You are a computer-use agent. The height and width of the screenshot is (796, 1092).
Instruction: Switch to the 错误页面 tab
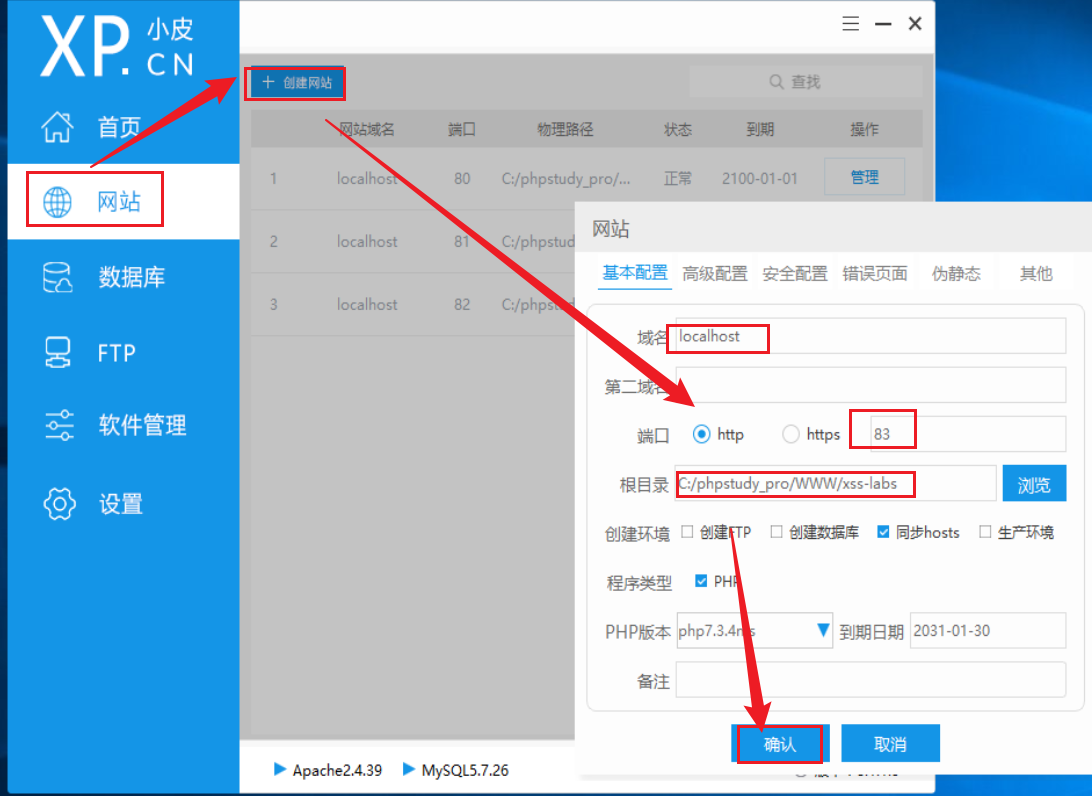coord(875,273)
